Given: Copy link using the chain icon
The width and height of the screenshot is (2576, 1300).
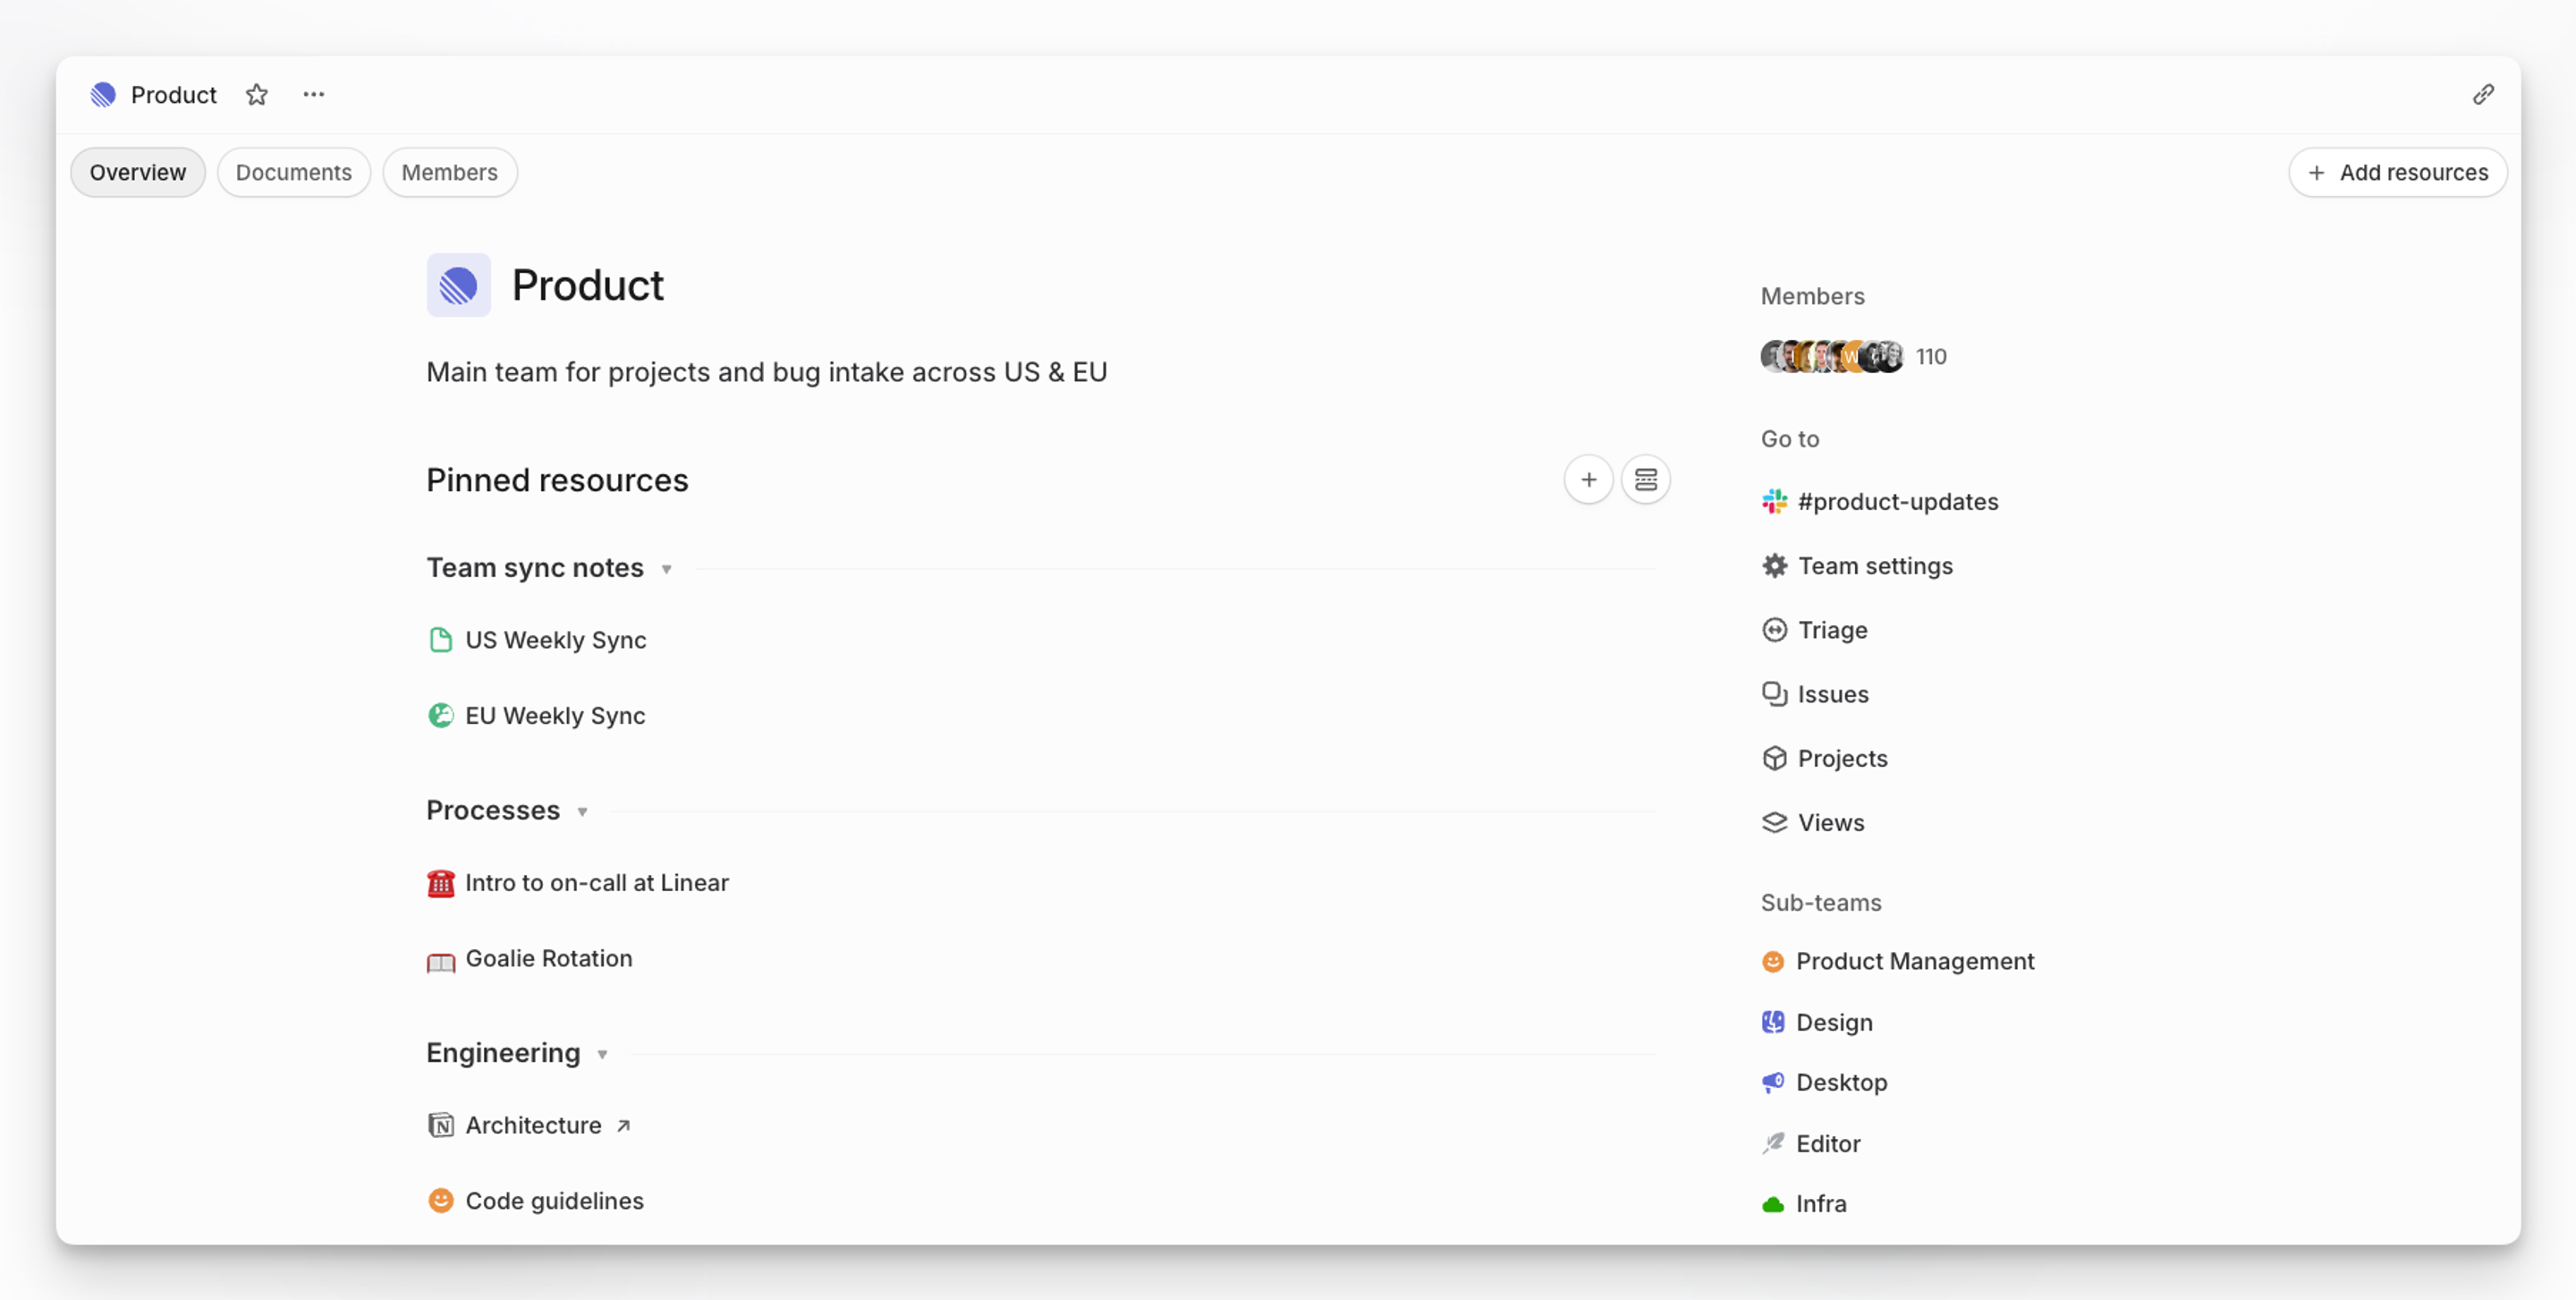Looking at the screenshot, I should point(2483,95).
